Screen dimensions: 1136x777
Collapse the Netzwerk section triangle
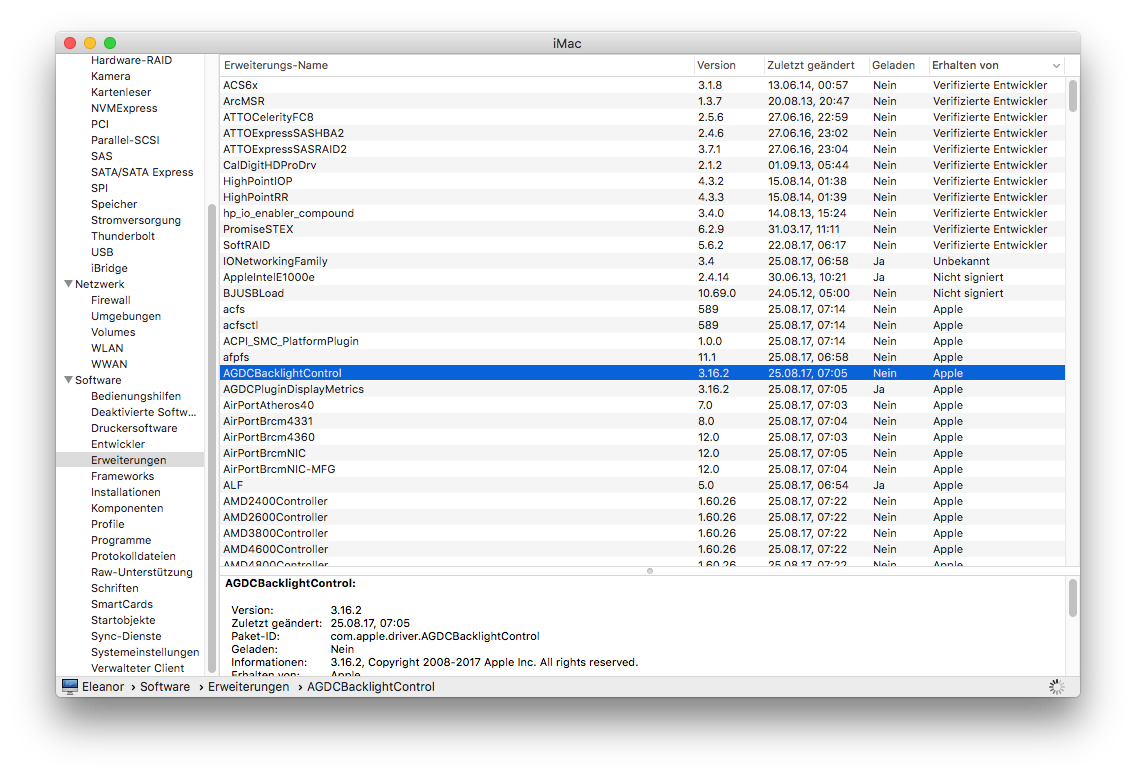tap(68, 284)
